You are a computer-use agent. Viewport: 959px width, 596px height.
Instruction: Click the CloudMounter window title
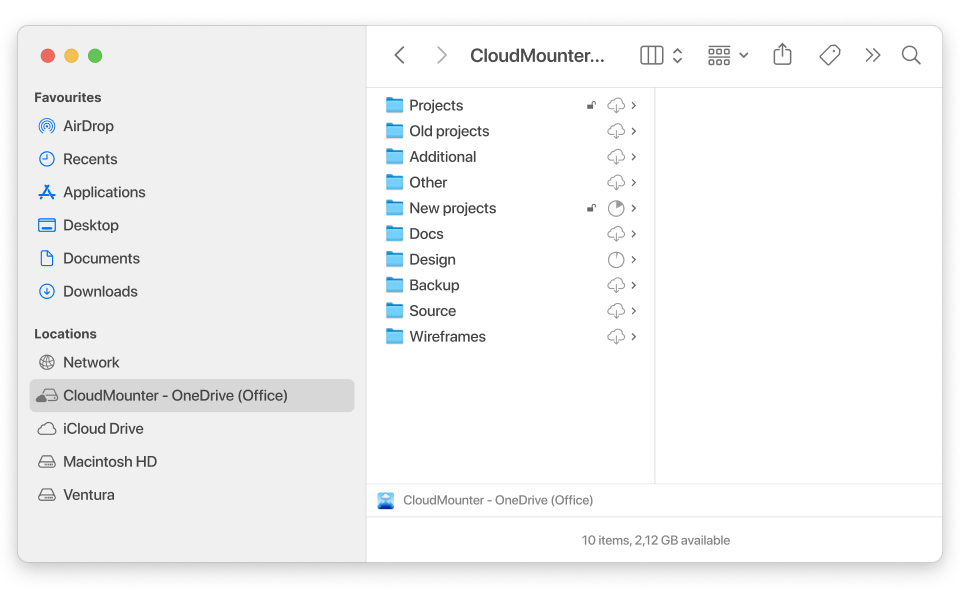coord(537,56)
